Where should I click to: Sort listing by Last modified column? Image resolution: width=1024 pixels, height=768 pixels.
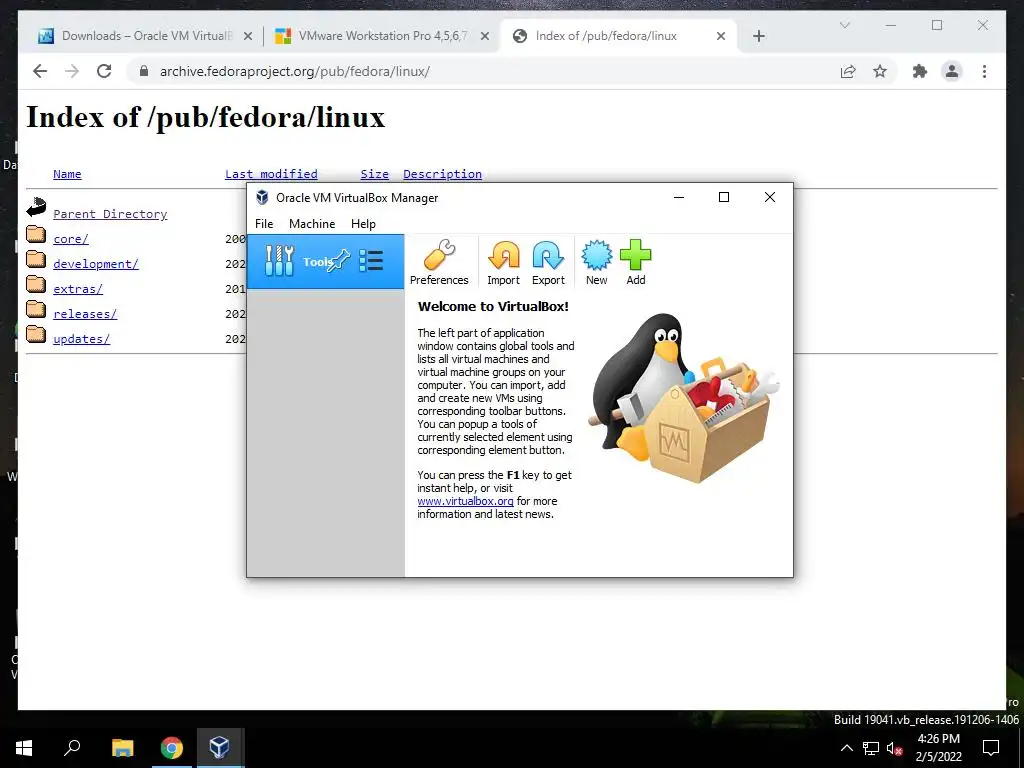271,174
